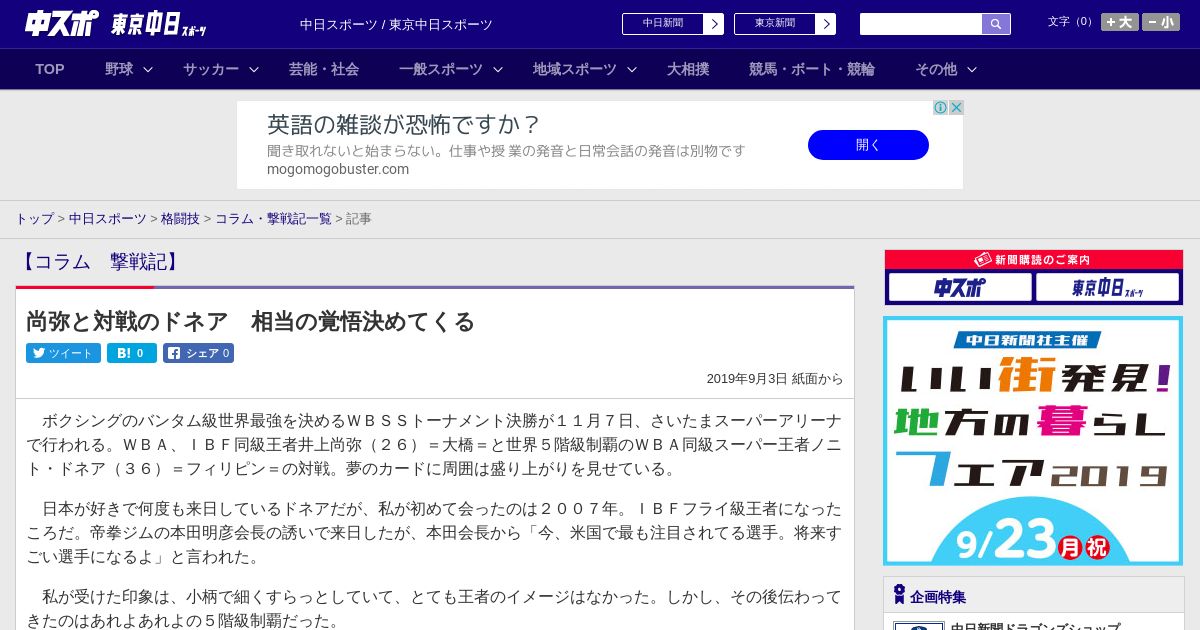1200x630 pixels.
Task: Click the mogomogobuster.com ad URL
Action: (338, 169)
